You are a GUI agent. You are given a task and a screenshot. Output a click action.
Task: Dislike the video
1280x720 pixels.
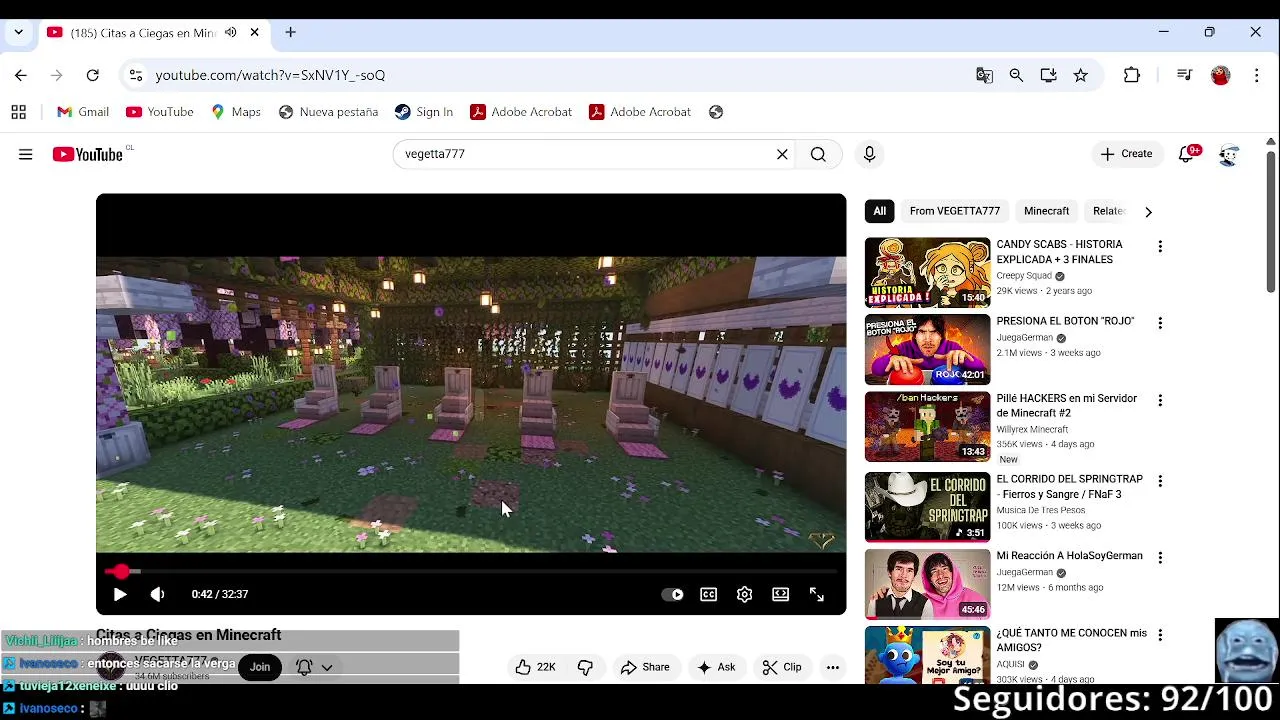[x=585, y=667]
